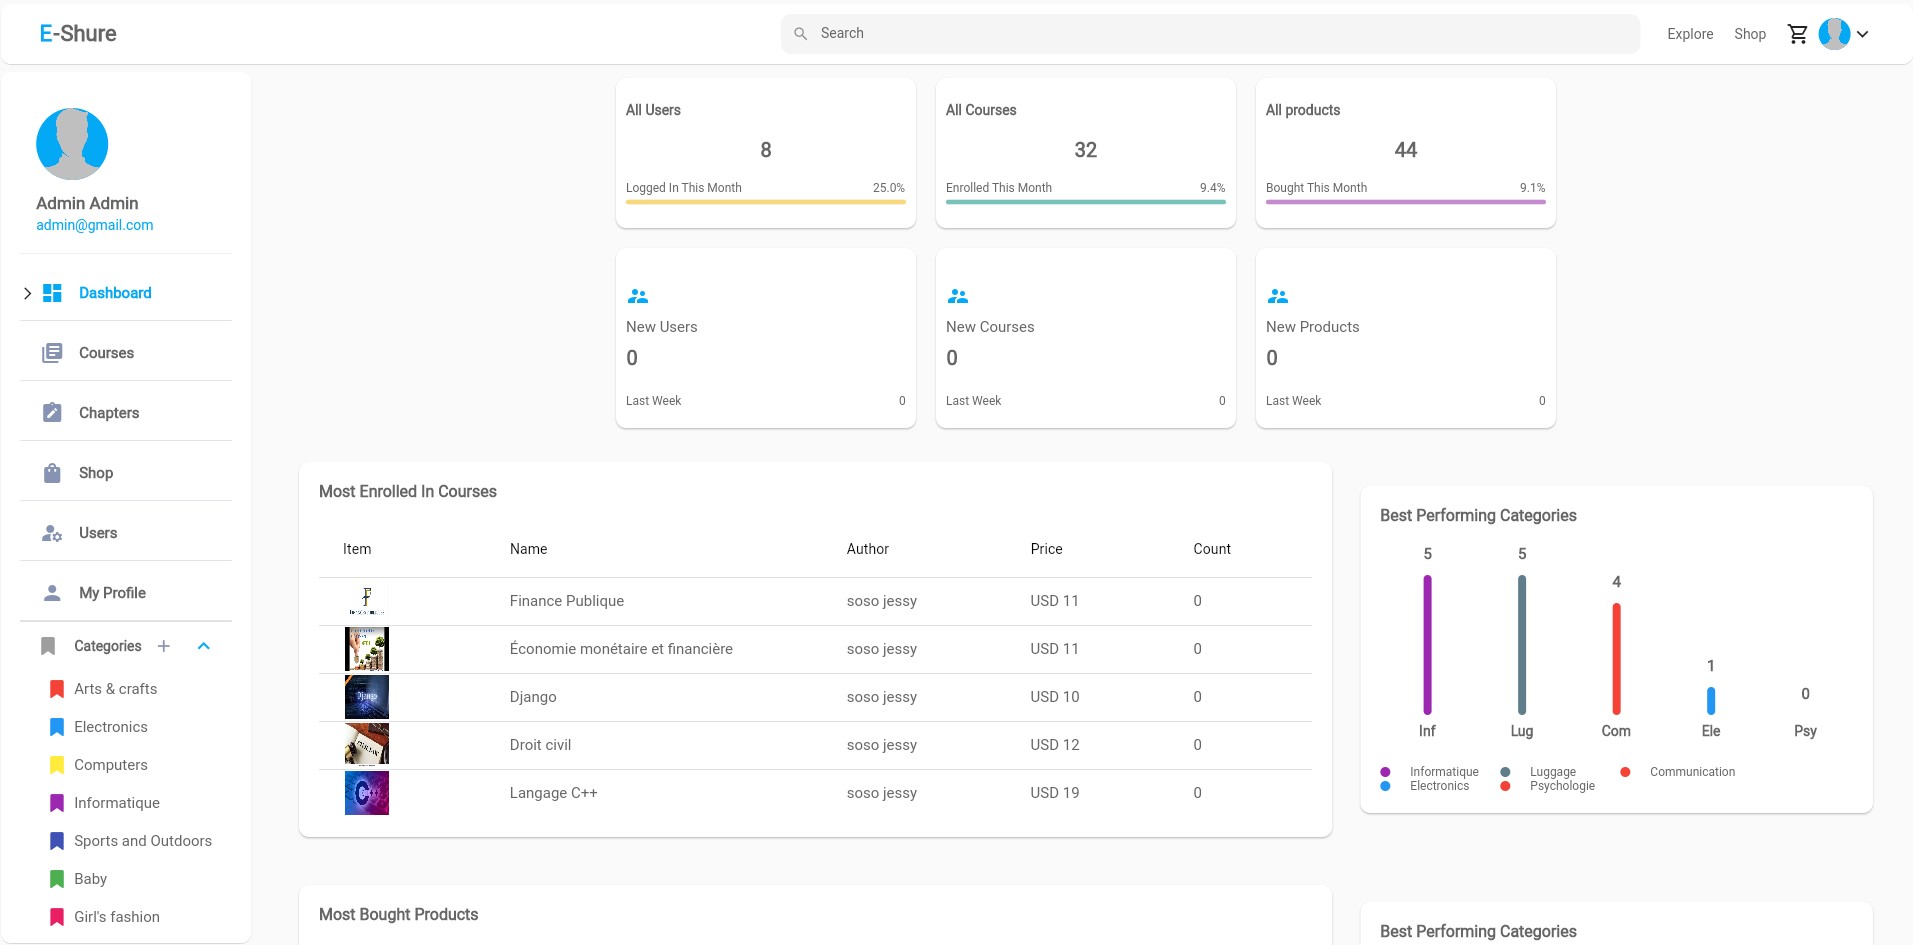
Task: Expand the Dashboard sidebar arrow
Action: [x=27, y=293]
